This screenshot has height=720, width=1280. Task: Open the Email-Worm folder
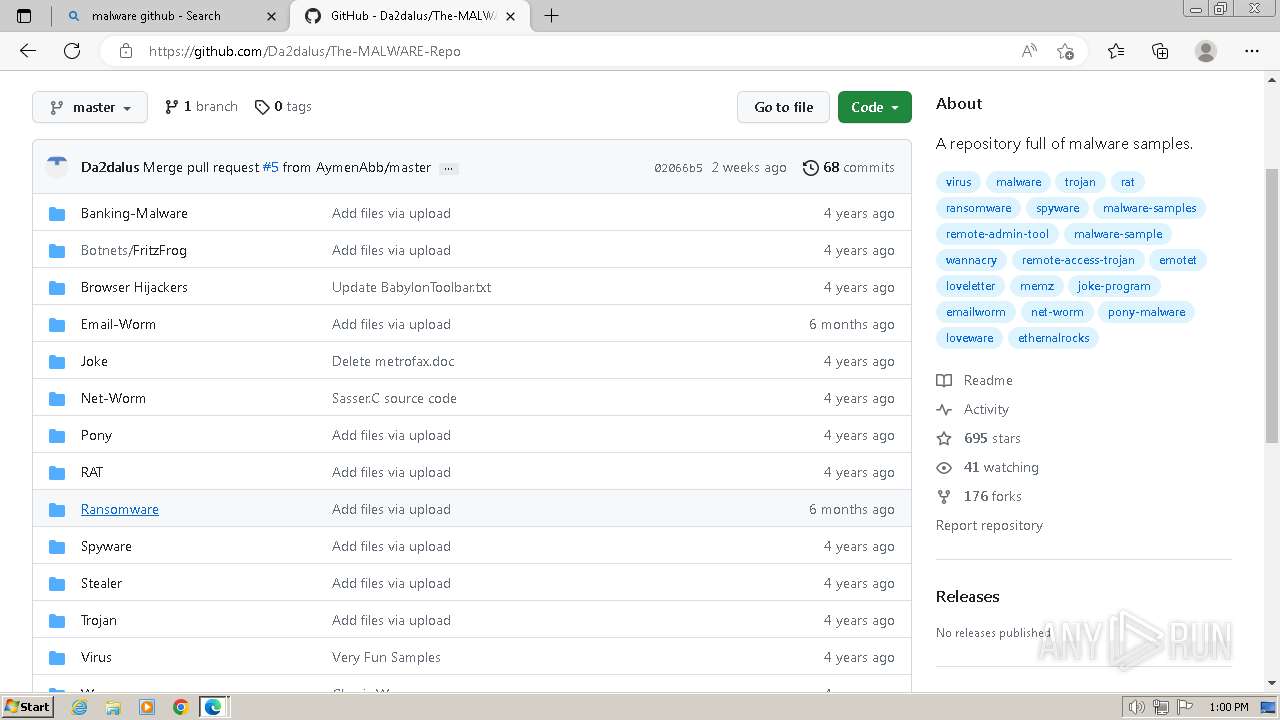pyautogui.click(x=118, y=324)
